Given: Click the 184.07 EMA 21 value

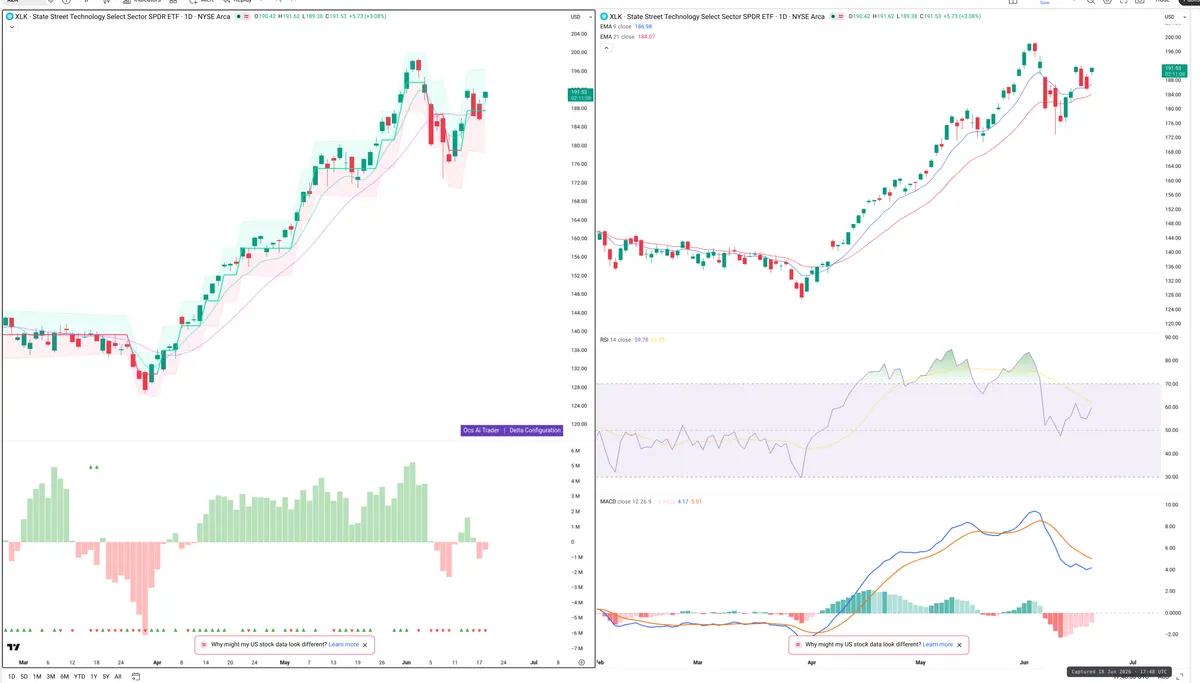Looking at the screenshot, I should coord(646,37).
